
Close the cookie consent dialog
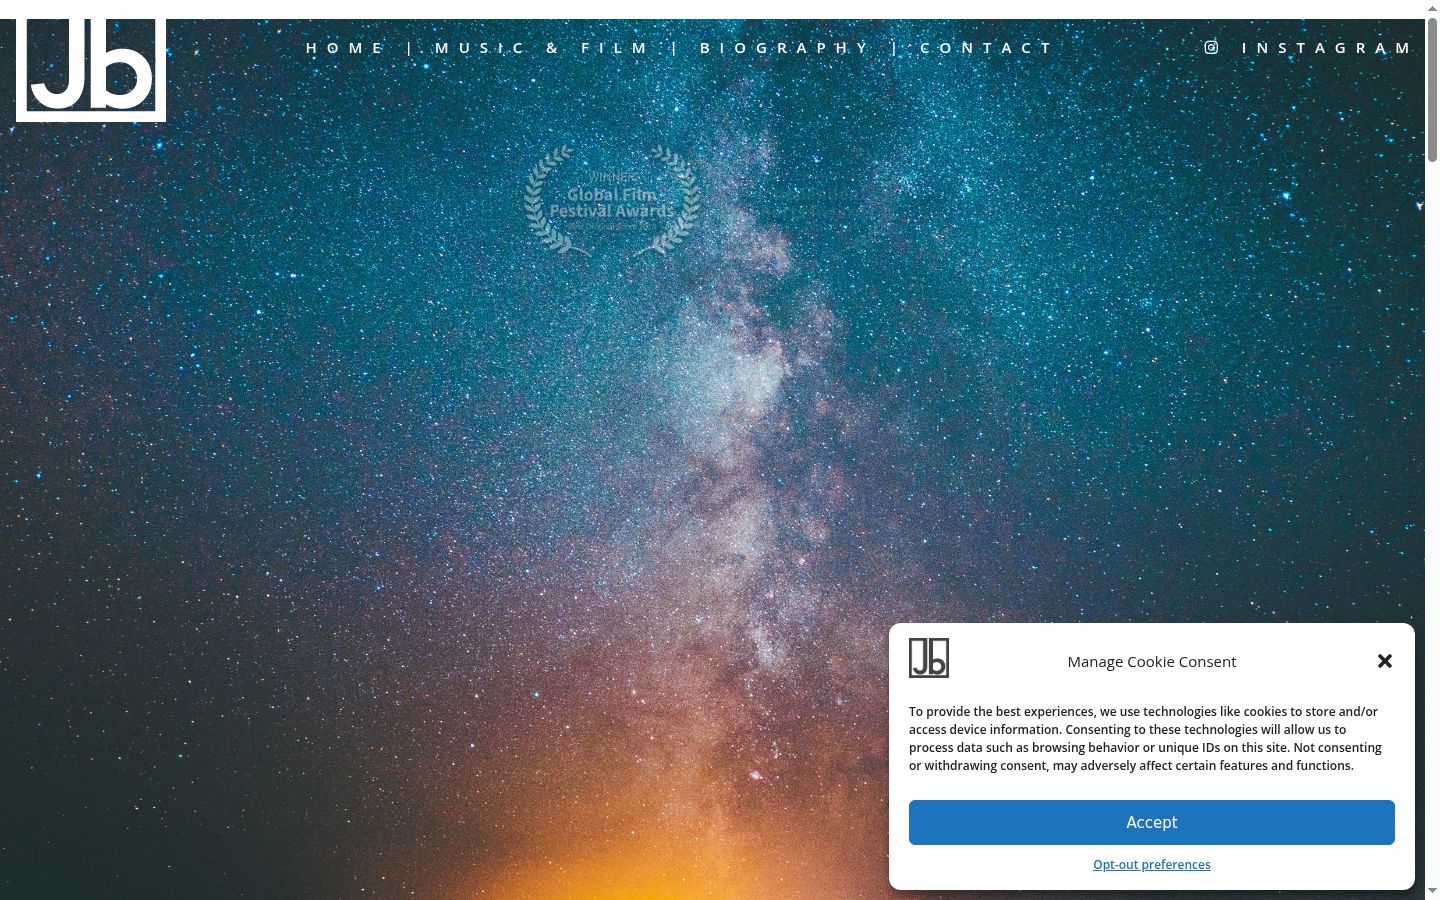pyautogui.click(x=1385, y=661)
